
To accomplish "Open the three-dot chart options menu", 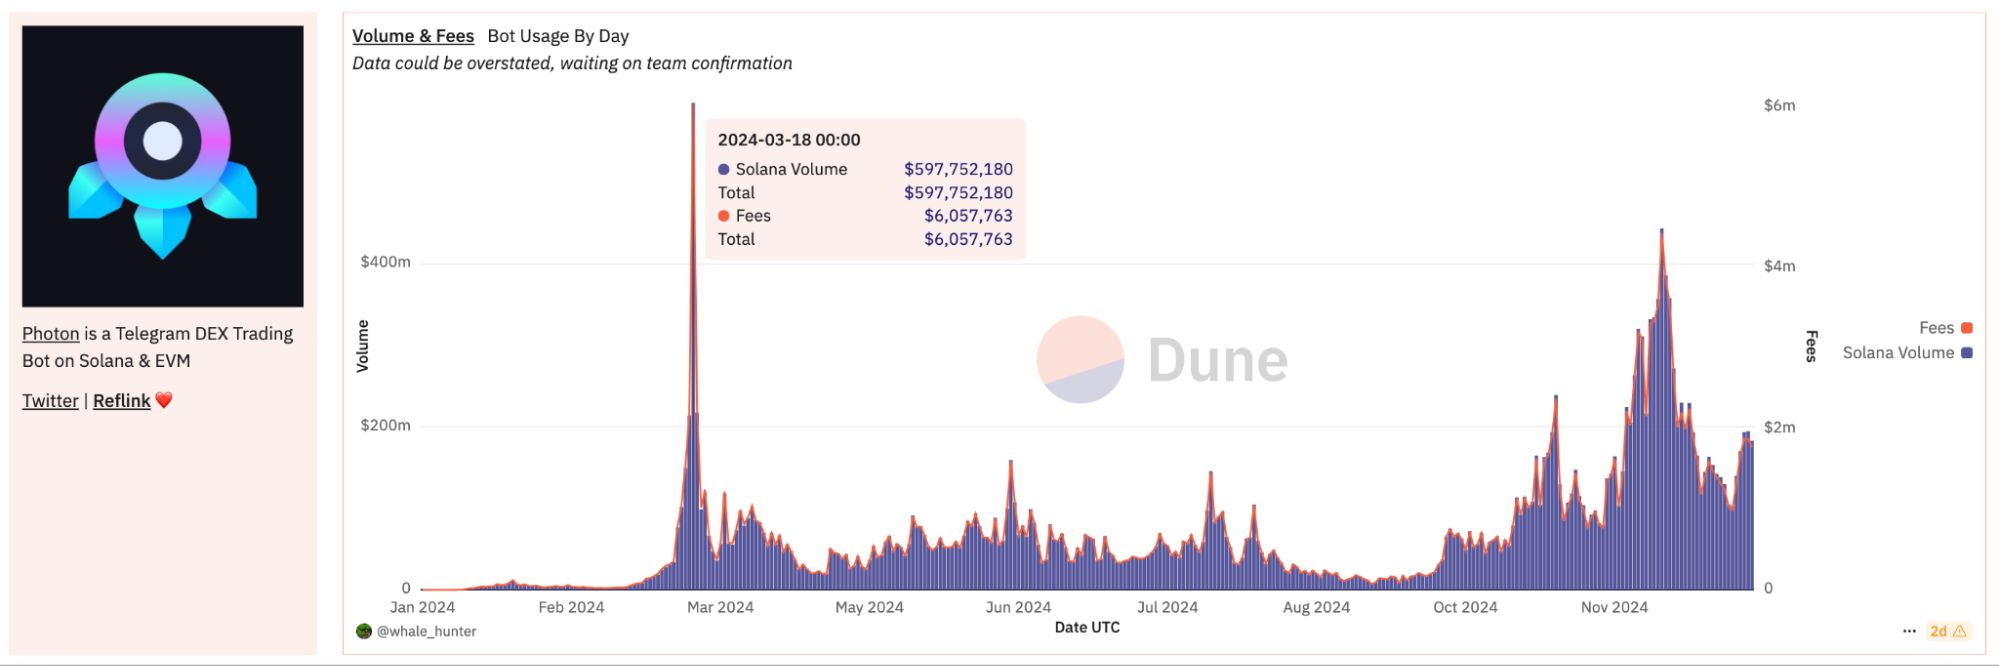I will [1909, 631].
